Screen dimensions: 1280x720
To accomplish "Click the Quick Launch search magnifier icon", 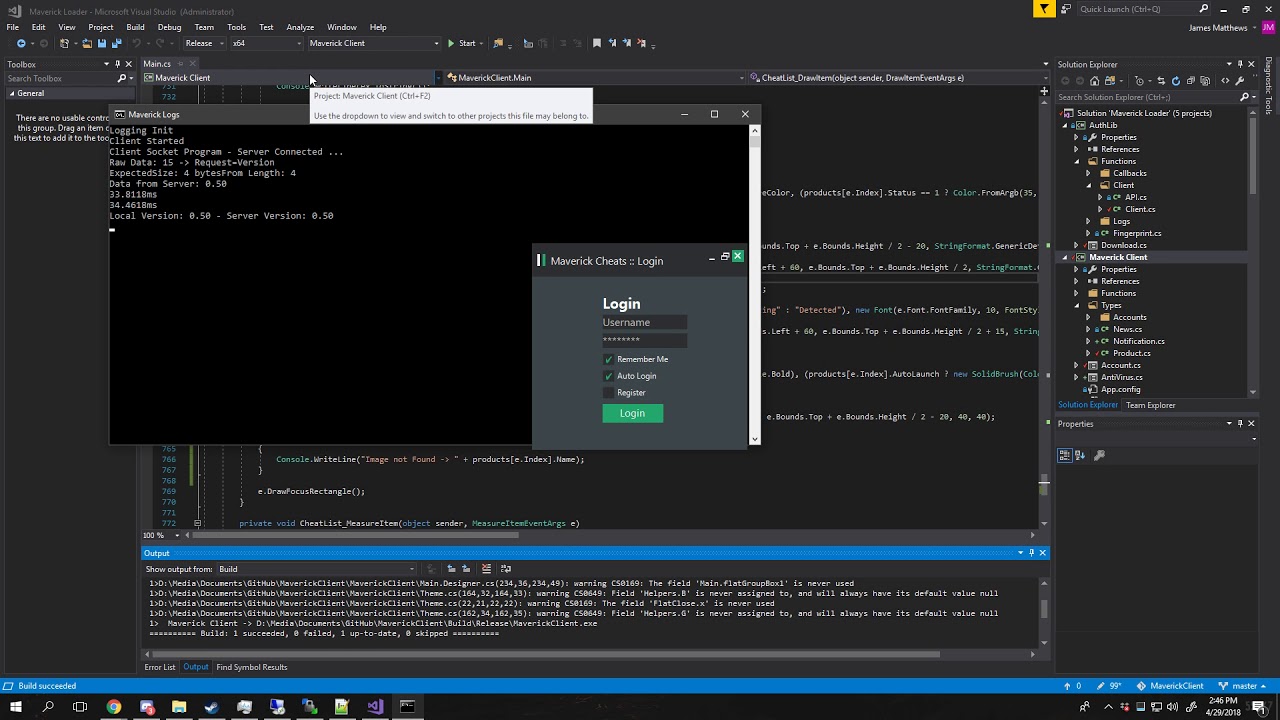I will [1203, 9].
